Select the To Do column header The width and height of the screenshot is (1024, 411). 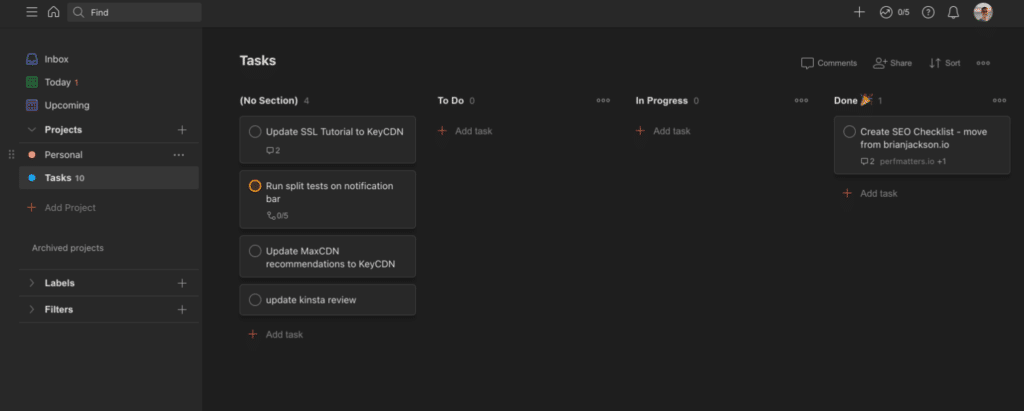coord(451,101)
